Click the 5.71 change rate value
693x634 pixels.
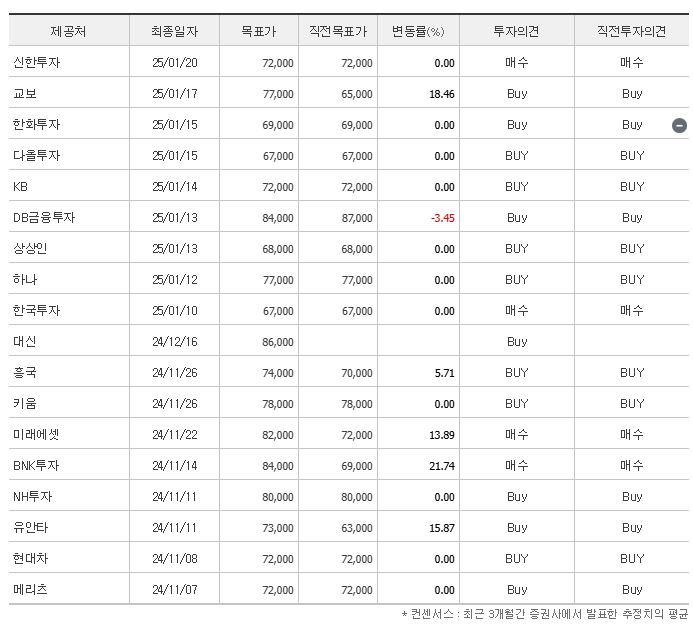tap(445, 373)
